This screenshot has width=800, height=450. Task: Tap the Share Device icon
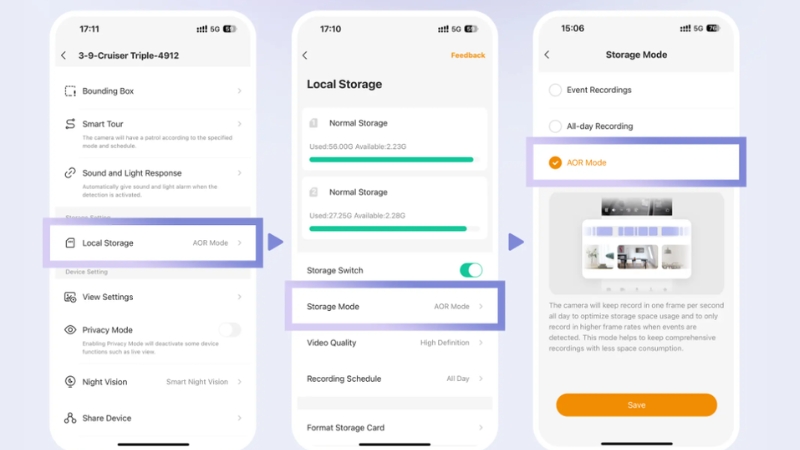tap(70, 418)
